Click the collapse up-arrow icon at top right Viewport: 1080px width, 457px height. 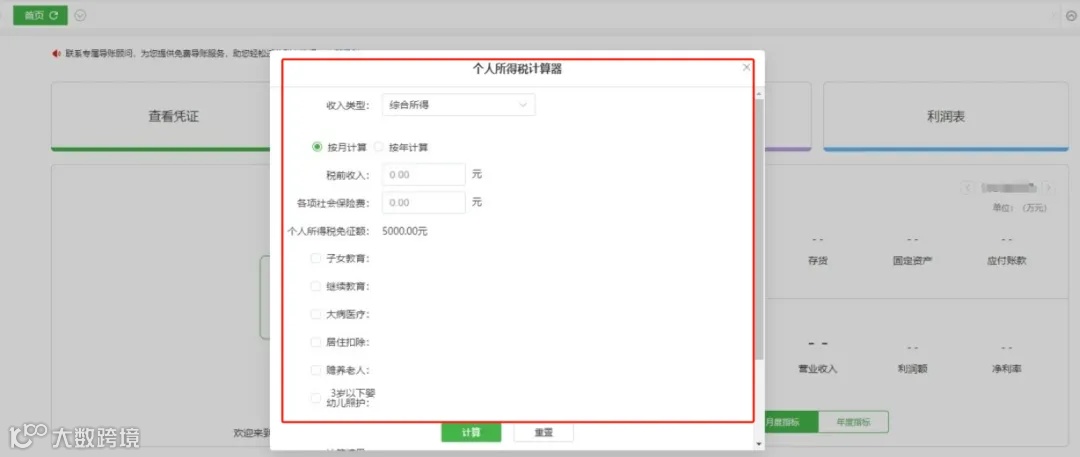(x=1071, y=15)
